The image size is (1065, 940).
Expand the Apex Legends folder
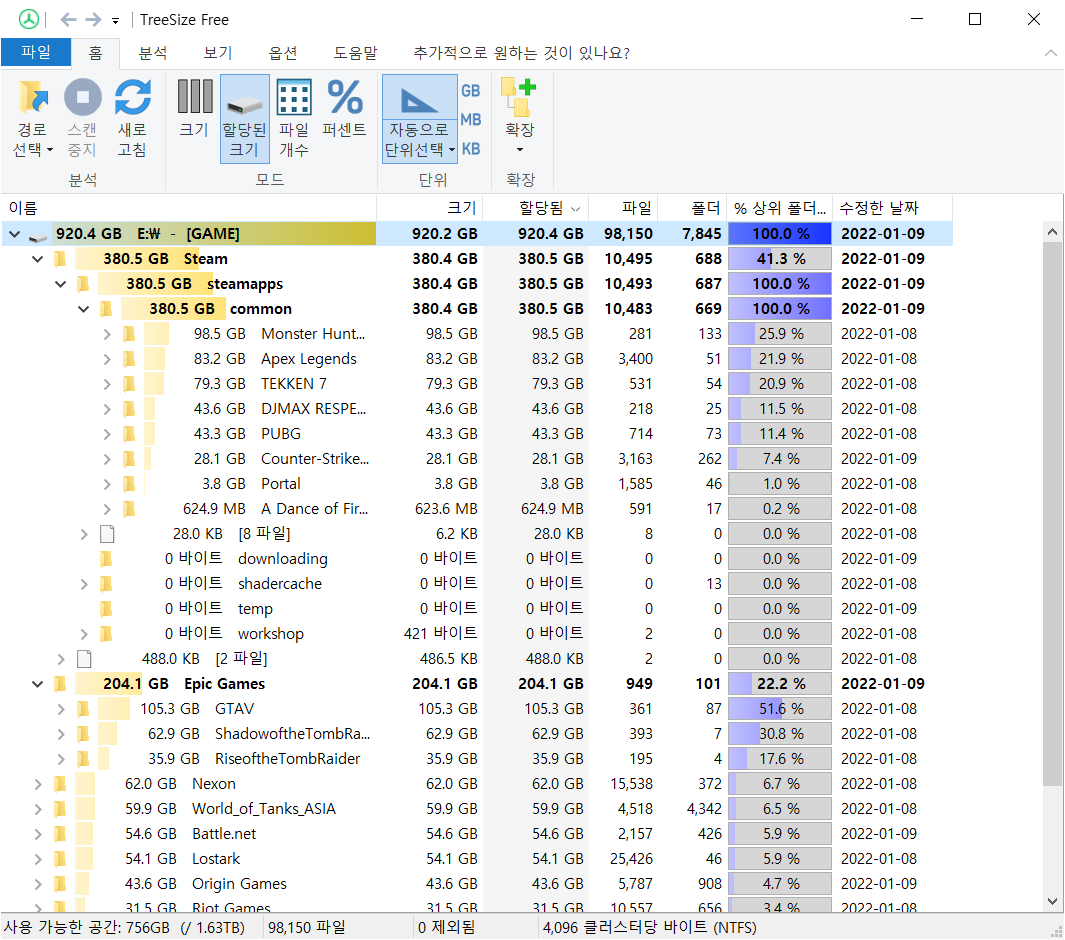click(x=107, y=359)
